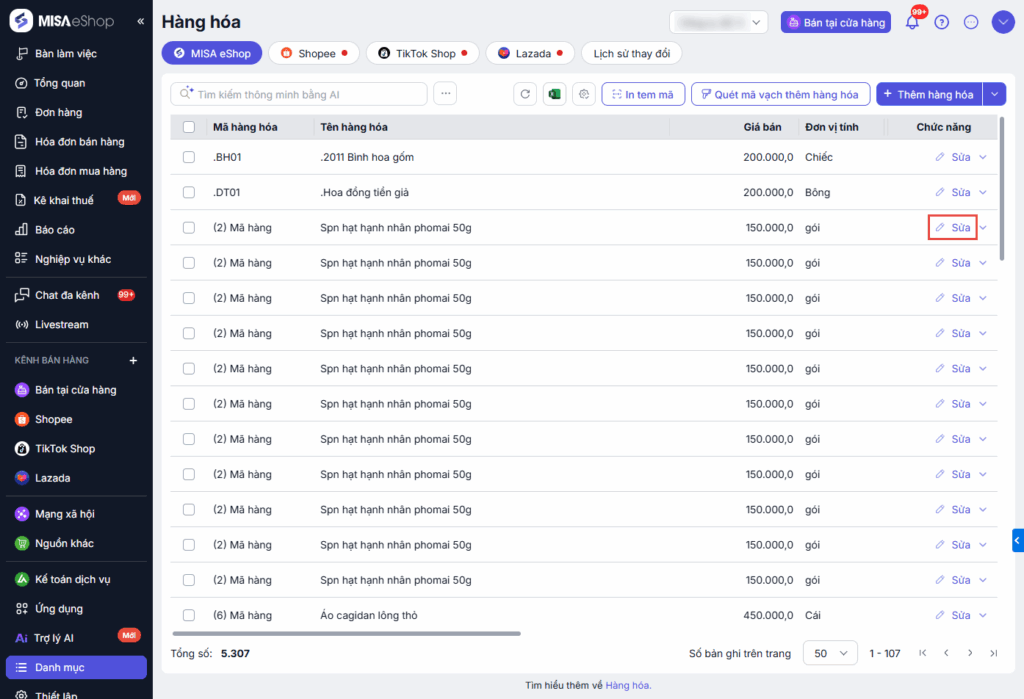
Task: Click the help question mark icon
Action: coord(941,22)
